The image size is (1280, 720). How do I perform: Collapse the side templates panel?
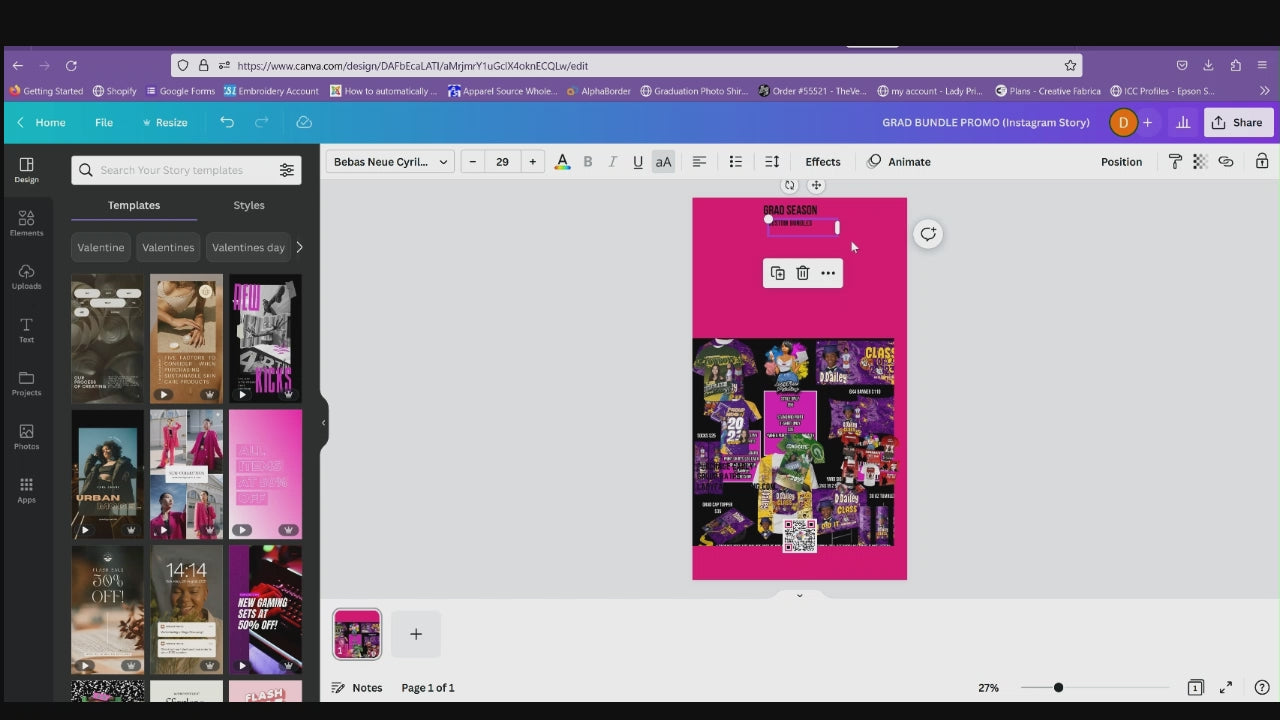323,423
